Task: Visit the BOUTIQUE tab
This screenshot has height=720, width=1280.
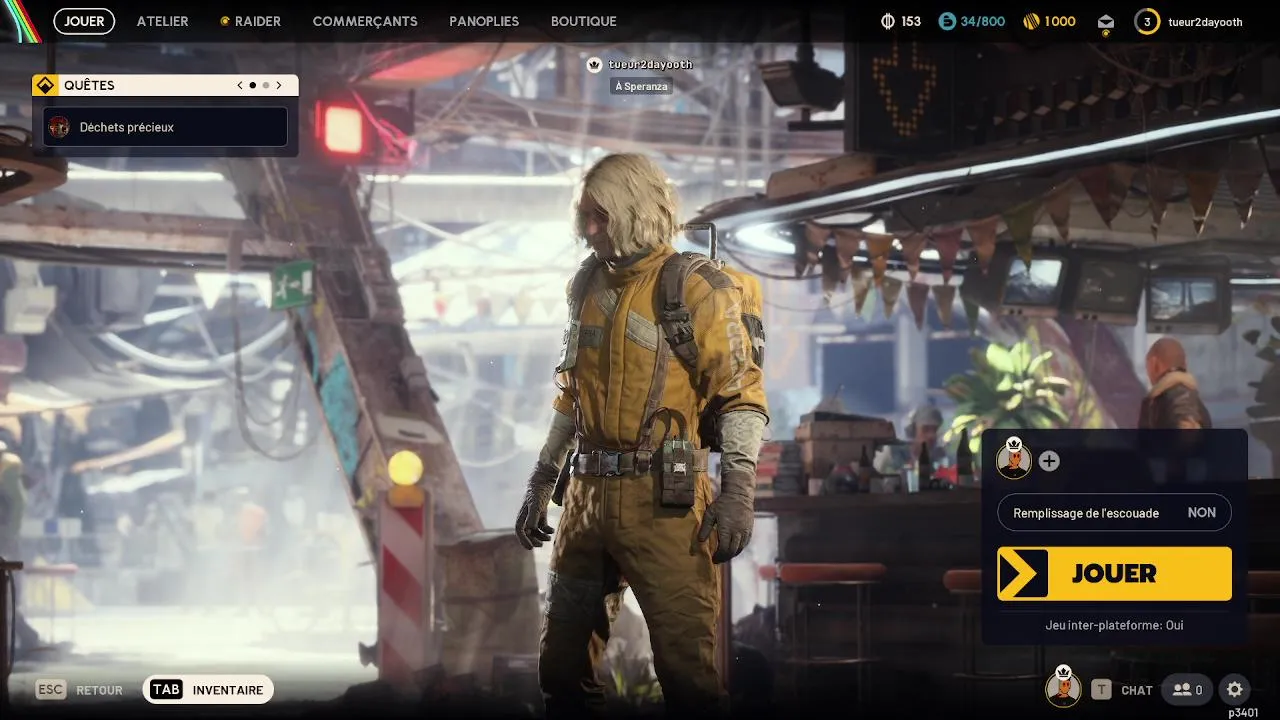Action: pyautogui.click(x=584, y=21)
